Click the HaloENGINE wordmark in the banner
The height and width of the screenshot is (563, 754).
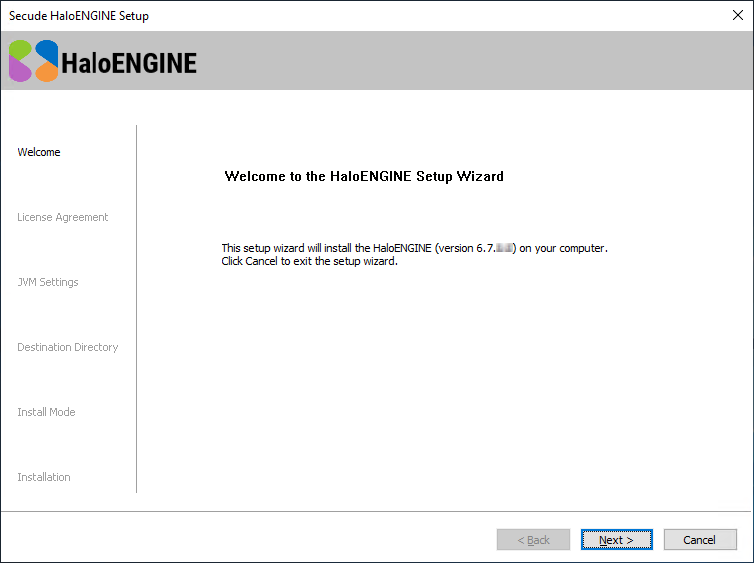point(129,63)
